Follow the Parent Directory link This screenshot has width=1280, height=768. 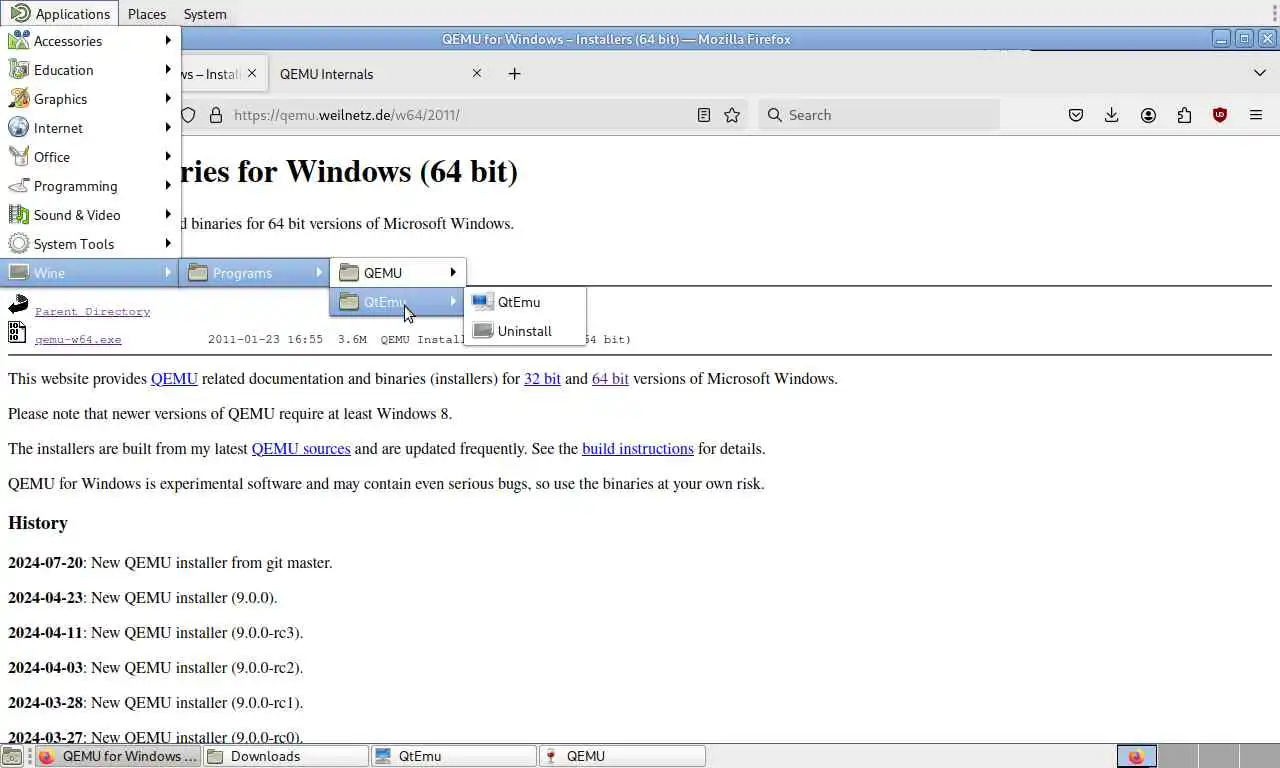[92, 311]
